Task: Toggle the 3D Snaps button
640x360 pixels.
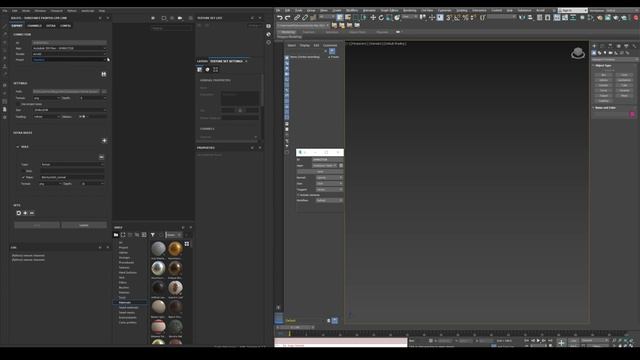Action: pos(449,18)
